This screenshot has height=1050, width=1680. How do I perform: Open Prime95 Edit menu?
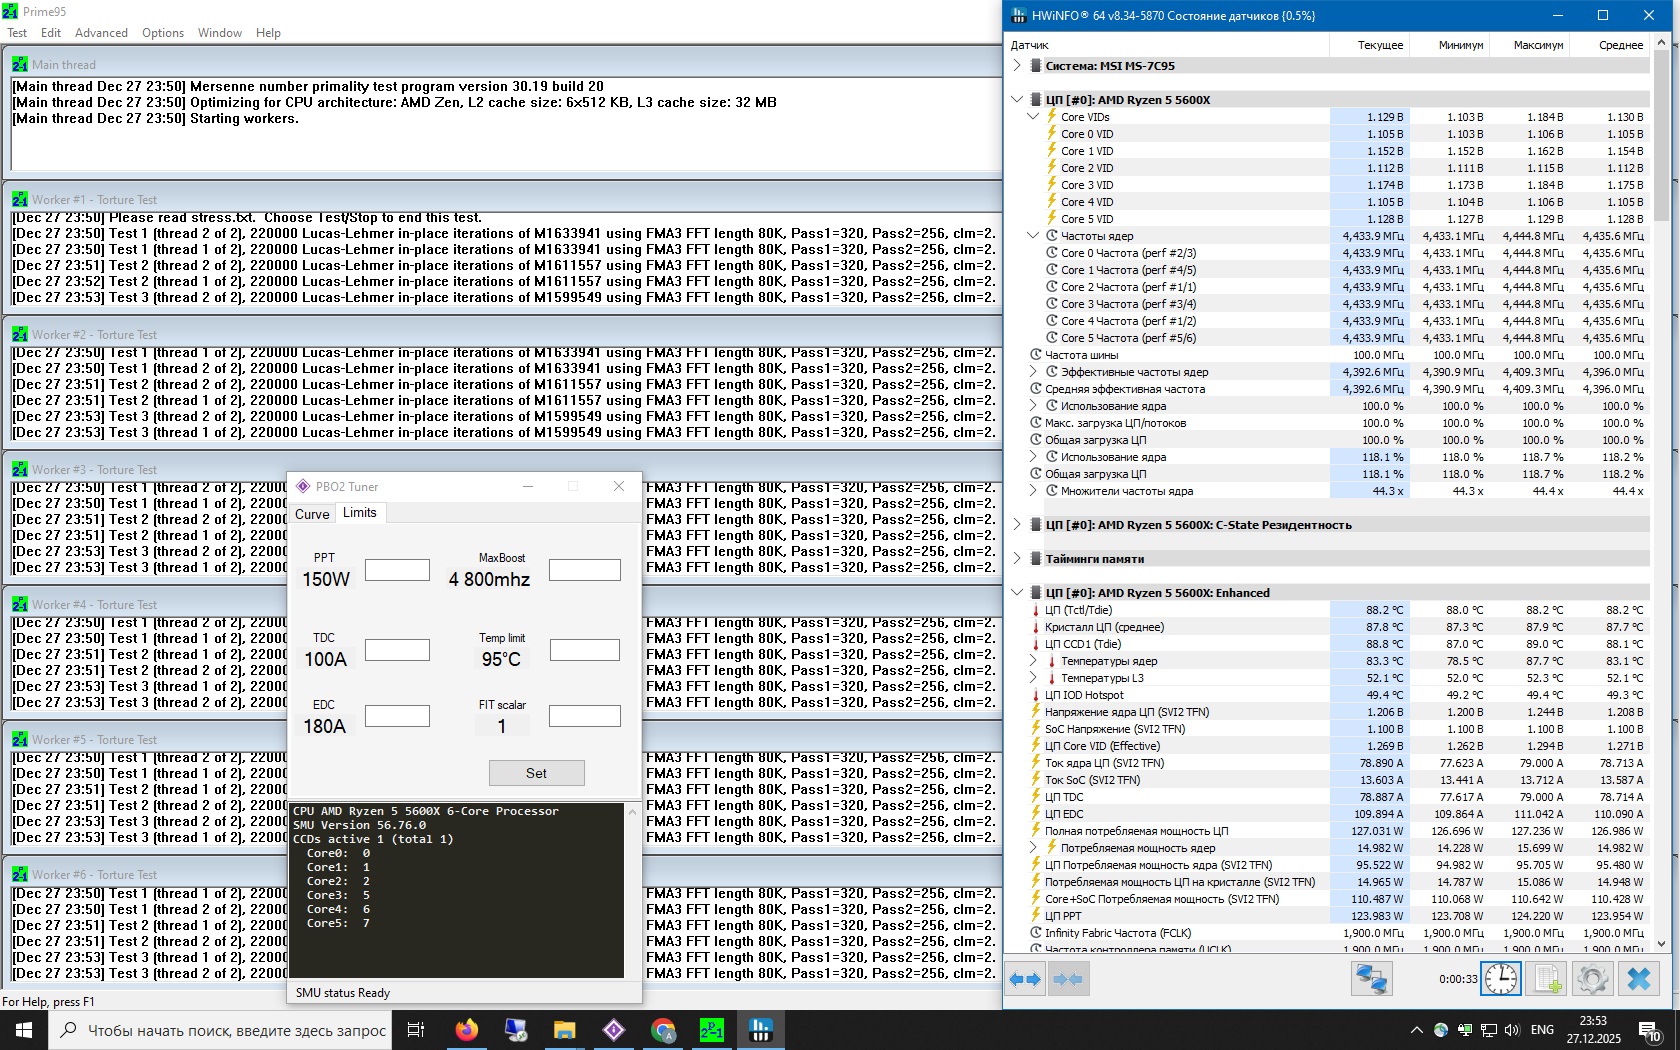51,33
